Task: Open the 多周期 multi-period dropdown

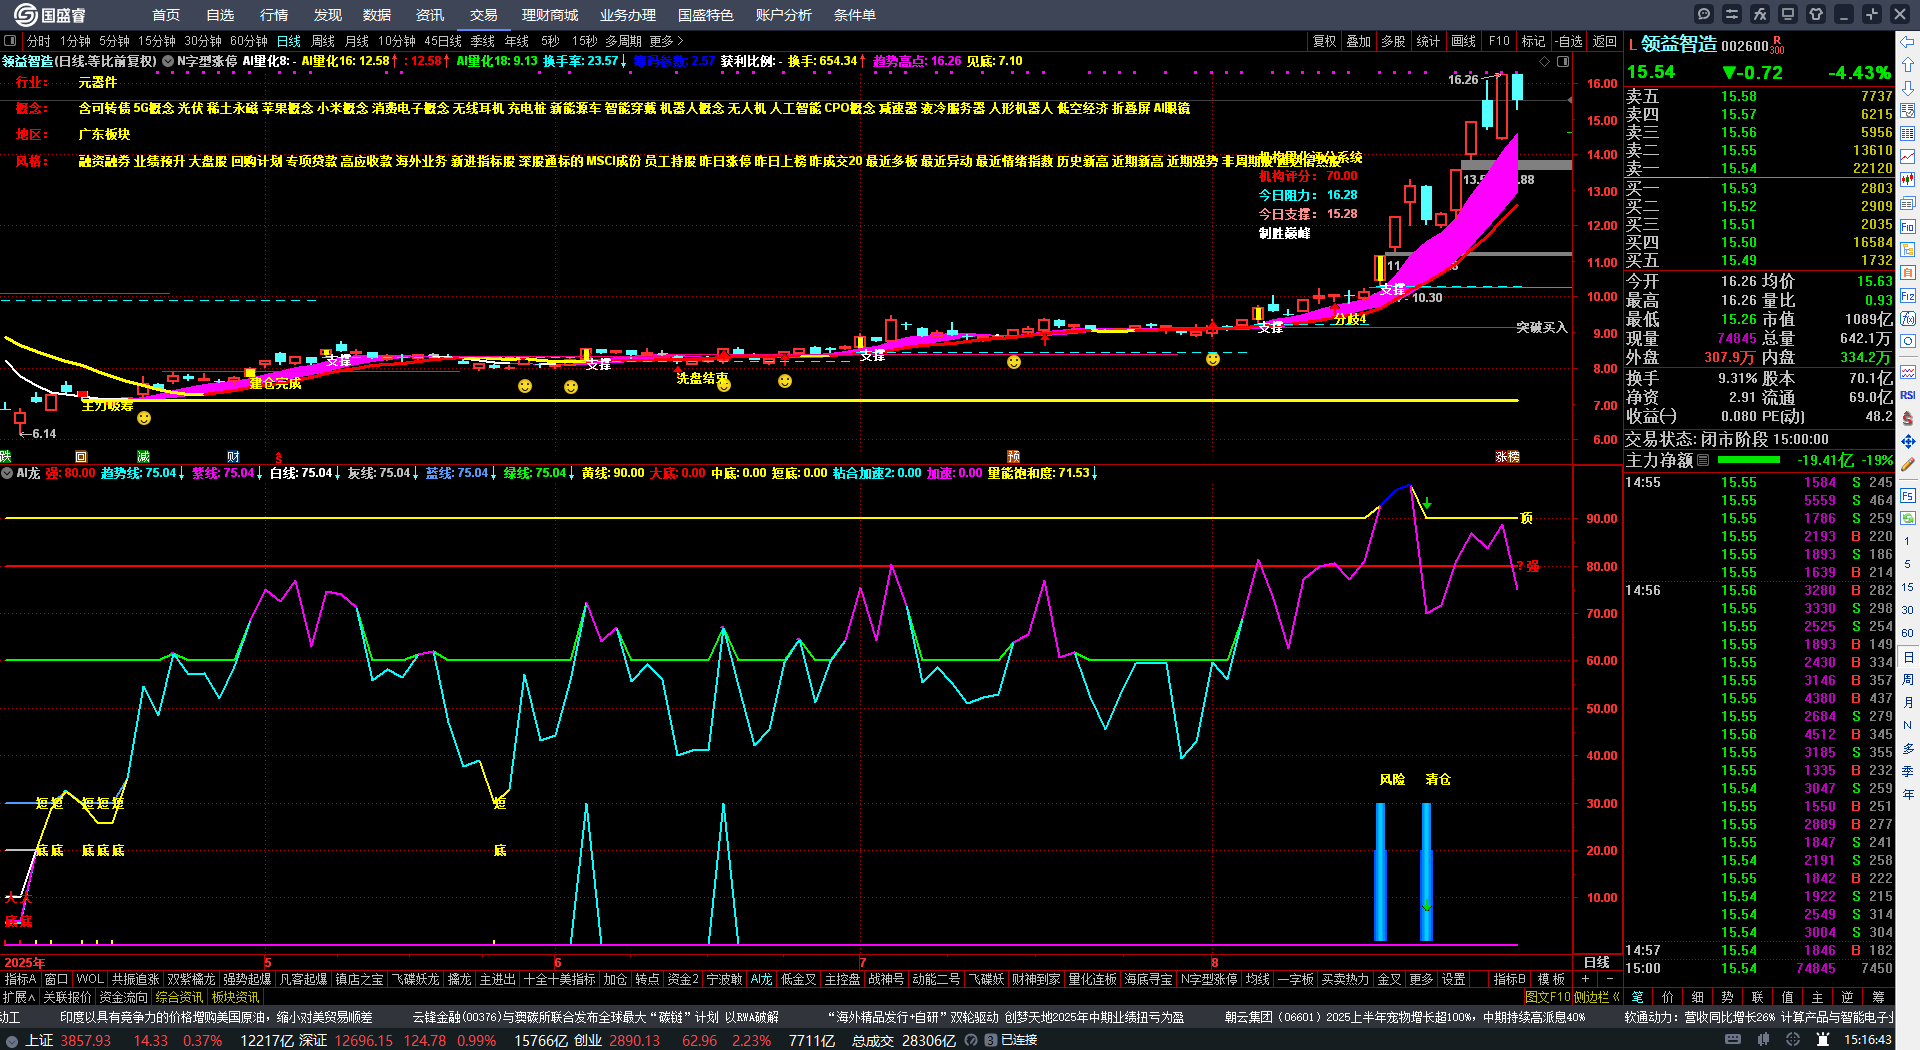Action: pyautogui.click(x=623, y=41)
